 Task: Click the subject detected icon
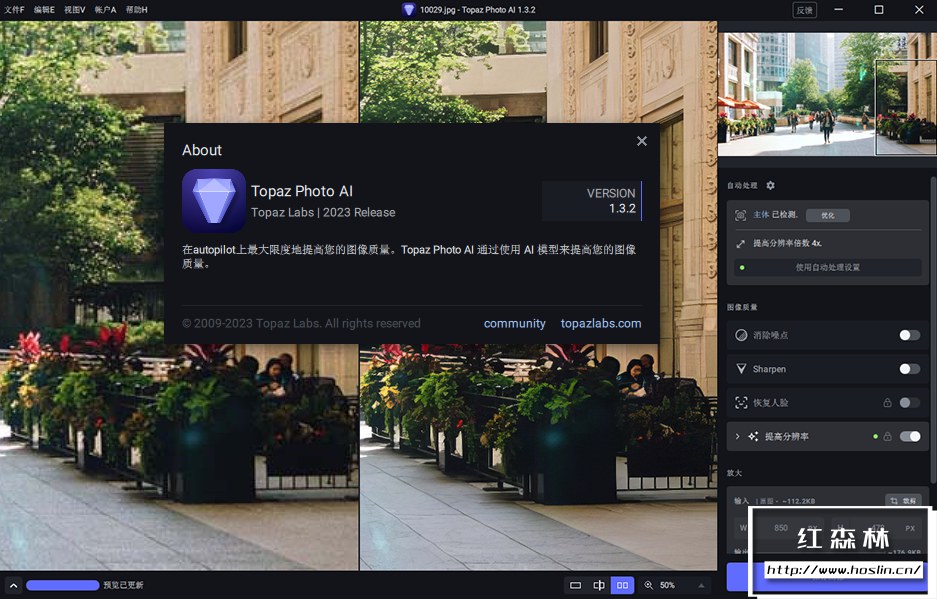(x=740, y=215)
